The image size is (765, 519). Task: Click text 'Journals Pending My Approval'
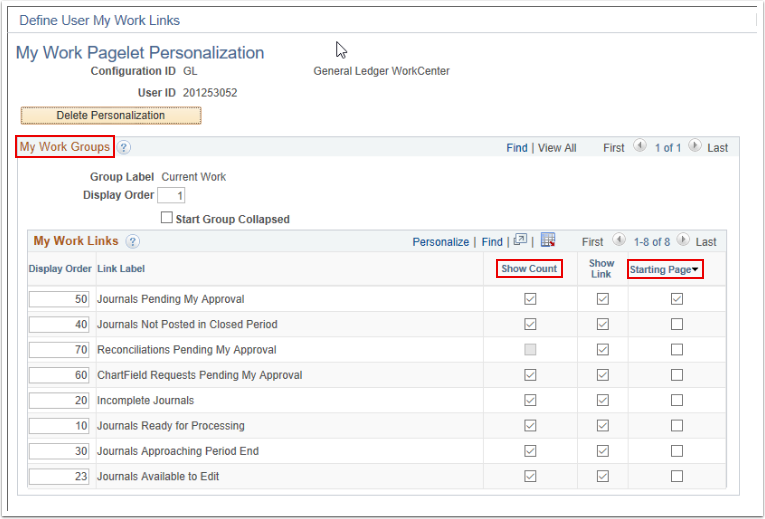(x=170, y=299)
